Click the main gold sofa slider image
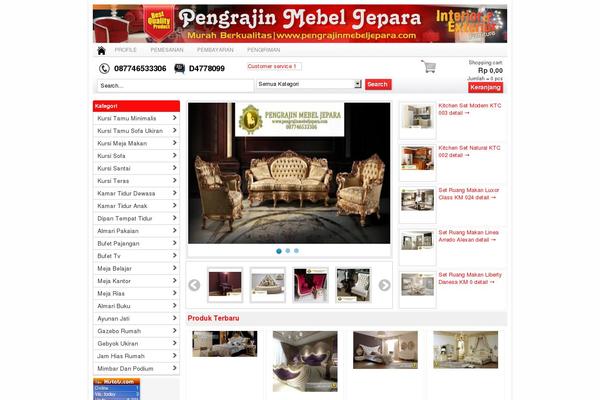This screenshot has height=400, width=600. [289, 173]
